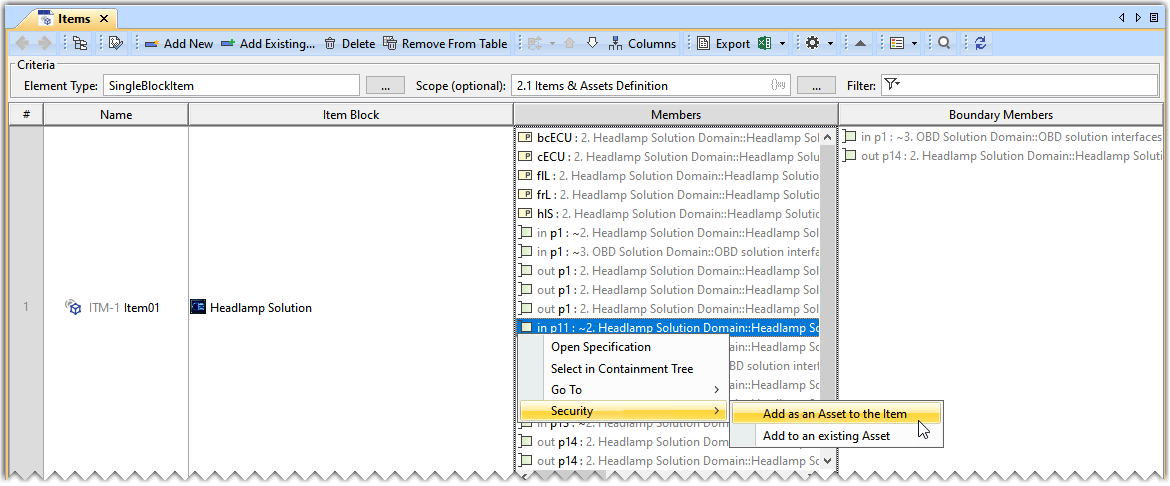The width and height of the screenshot is (1170, 486).
Task: Click the collapse upward triangle icon
Action: click(x=860, y=43)
